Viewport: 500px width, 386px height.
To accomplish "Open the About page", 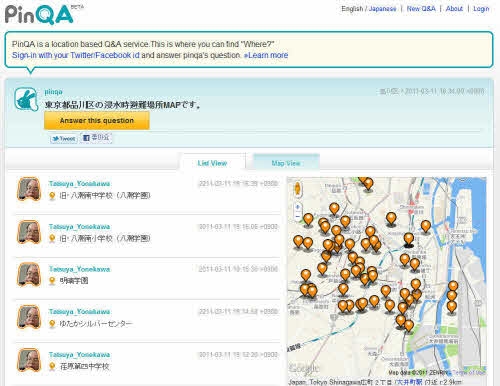I will [454, 9].
